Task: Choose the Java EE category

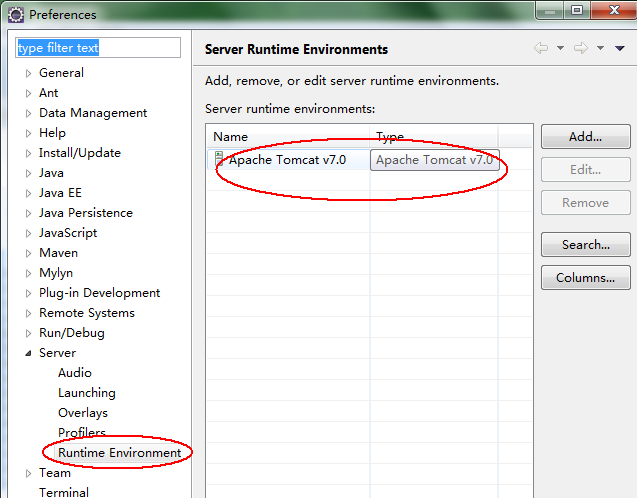Action: click(60, 193)
